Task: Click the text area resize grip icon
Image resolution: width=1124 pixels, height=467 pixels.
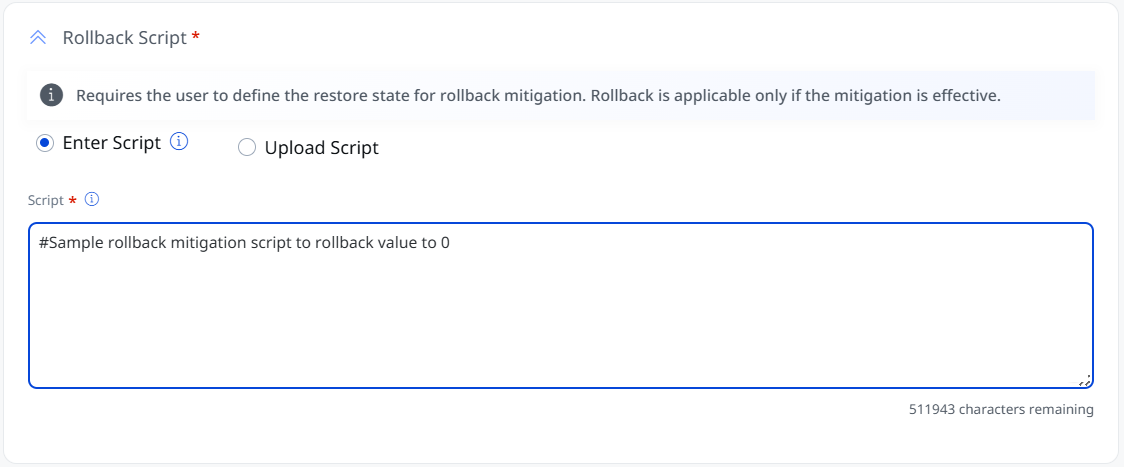Action: click(1085, 380)
